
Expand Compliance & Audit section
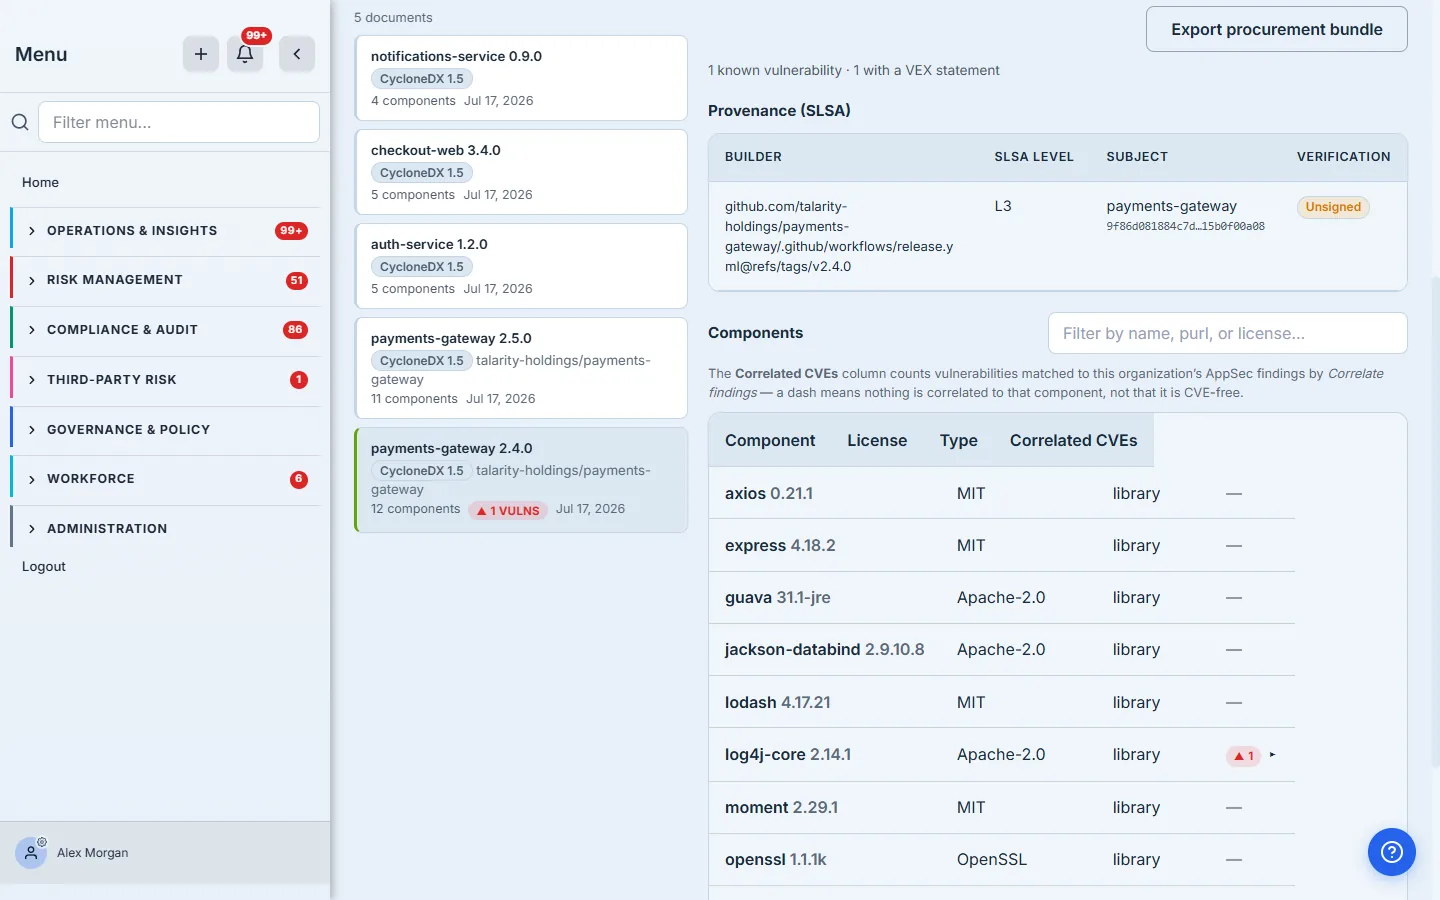(x=166, y=330)
